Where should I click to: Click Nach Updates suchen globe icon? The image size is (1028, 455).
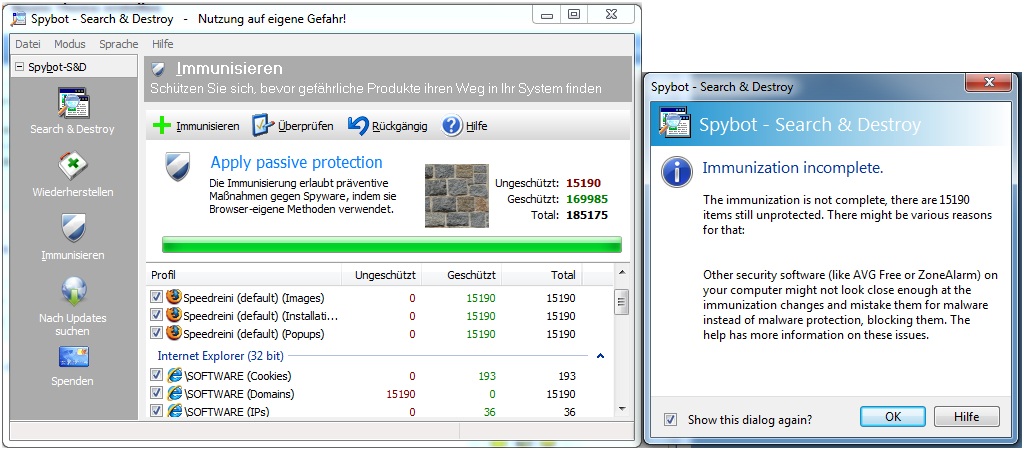coord(73,292)
